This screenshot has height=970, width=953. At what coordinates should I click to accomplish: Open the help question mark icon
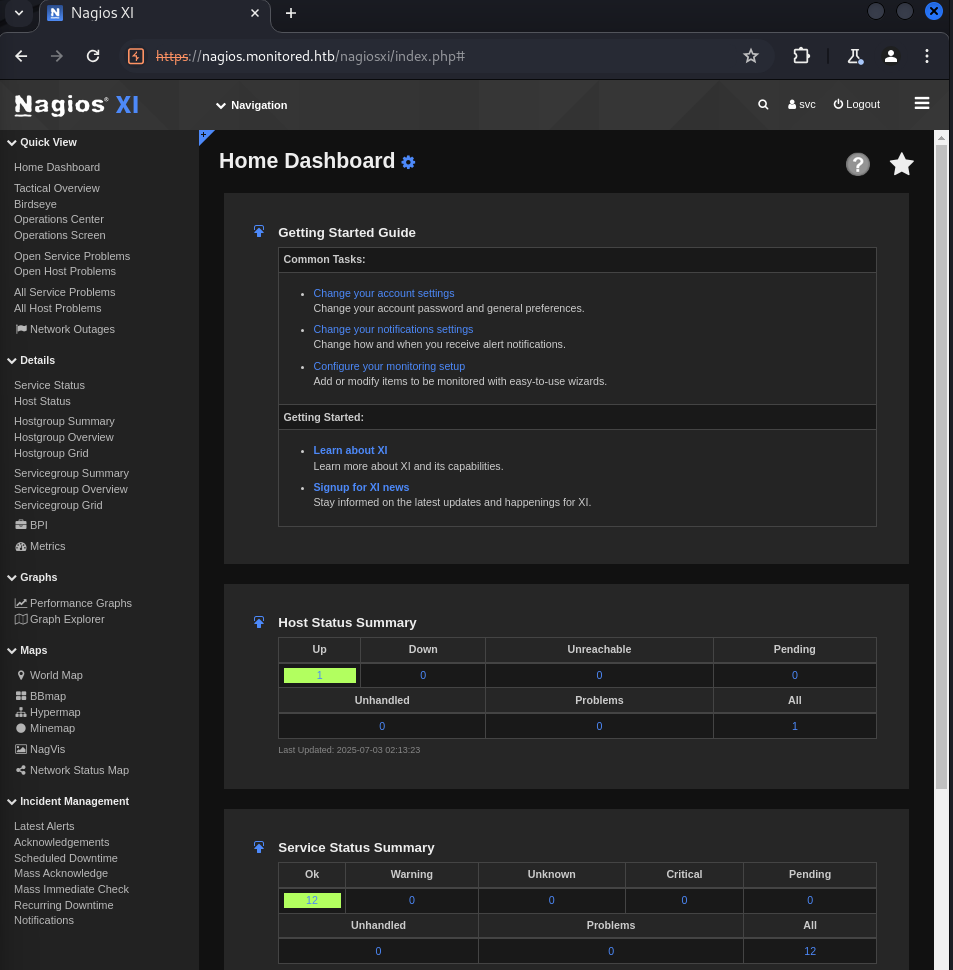(858, 165)
